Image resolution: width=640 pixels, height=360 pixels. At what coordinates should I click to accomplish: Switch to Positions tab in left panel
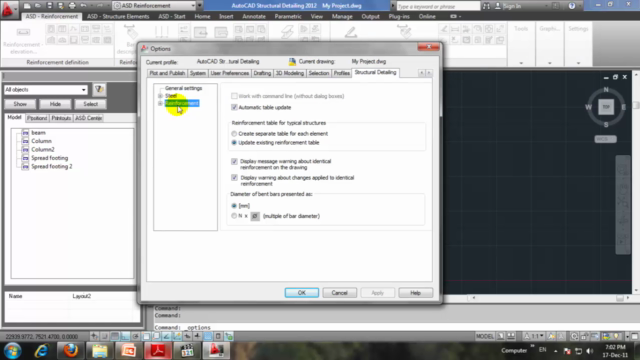[37, 118]
